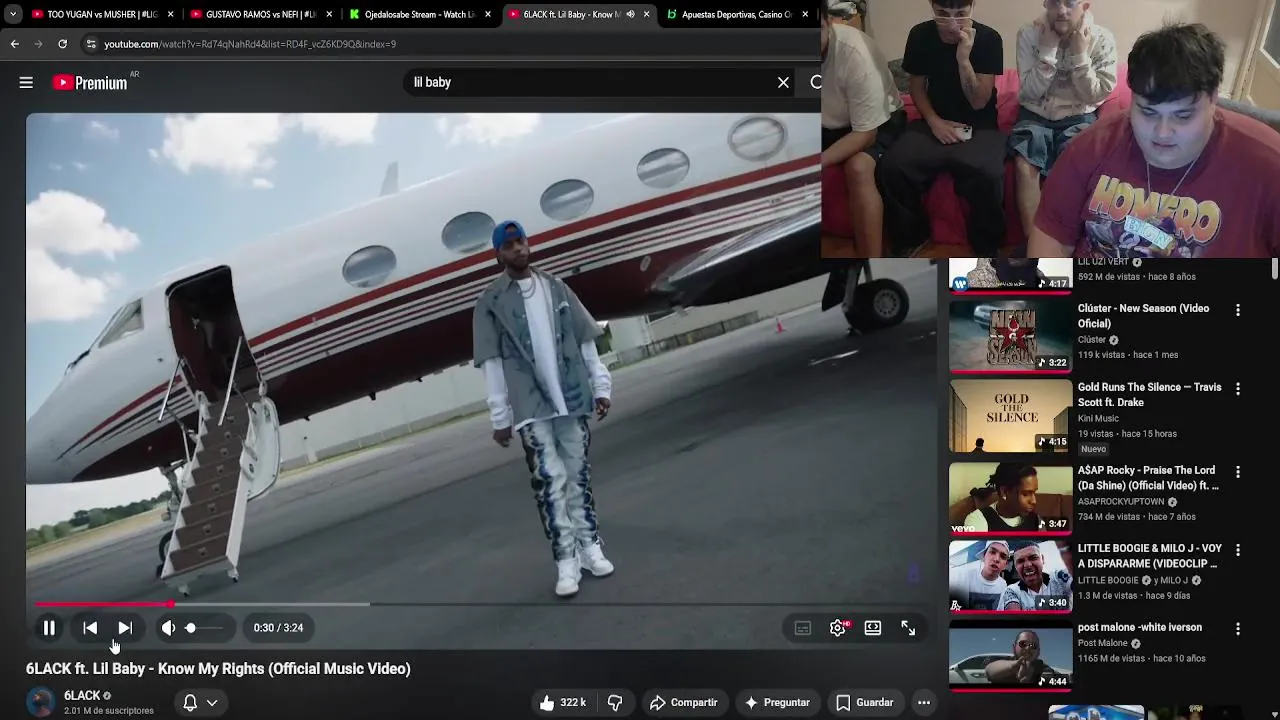The width and height of the screenshot is (1280, 720).
Task: Save video with Guardar button
Action: point(865,703)
